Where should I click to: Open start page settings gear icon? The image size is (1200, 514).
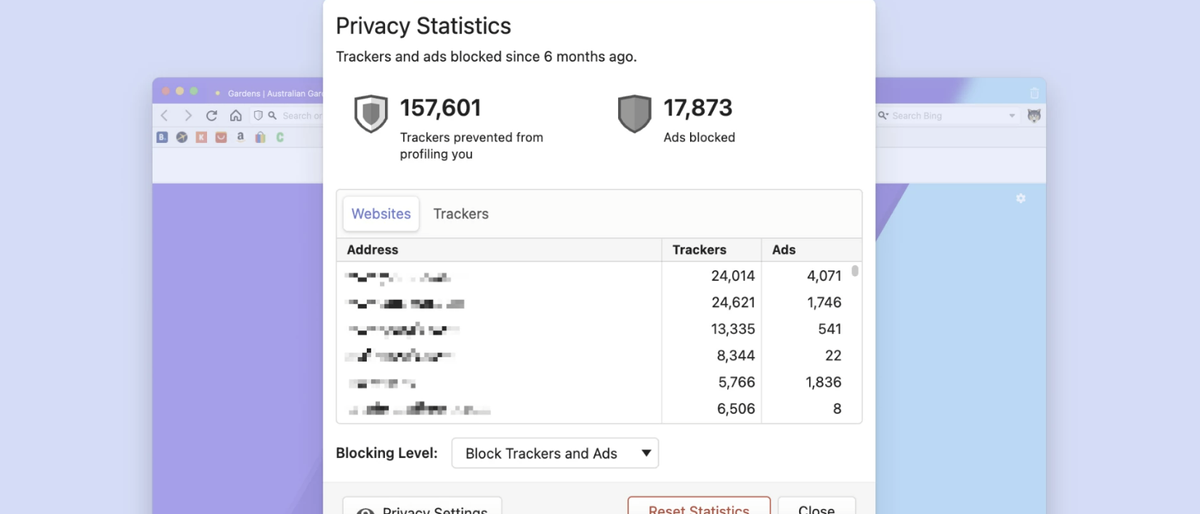pyautogui.click(x=1021, y=199)
